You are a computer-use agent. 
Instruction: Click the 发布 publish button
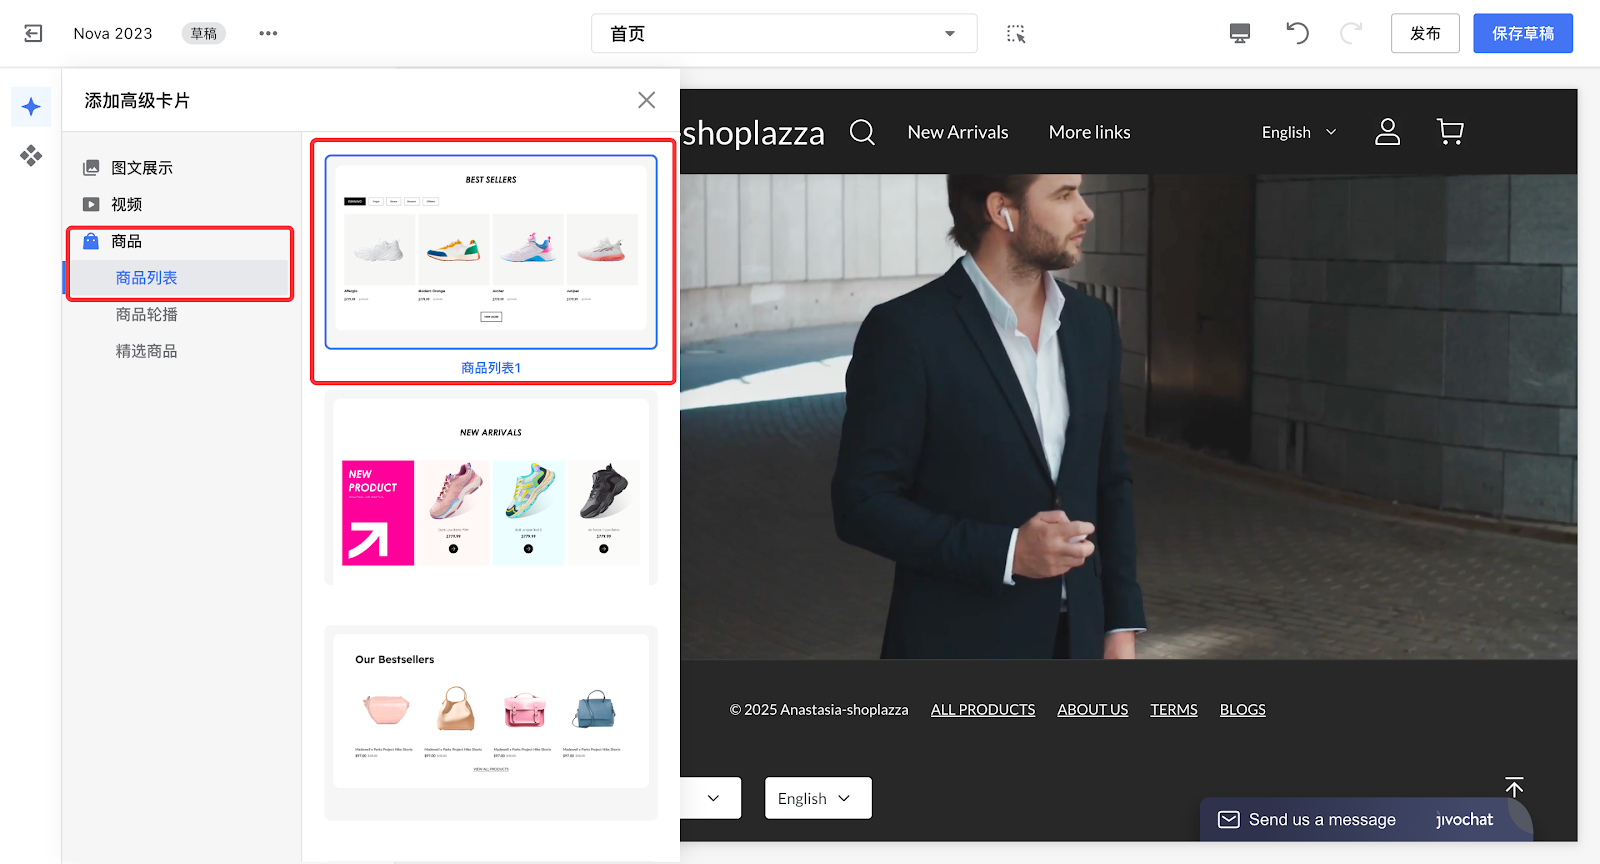click(x=1425, y=34)
